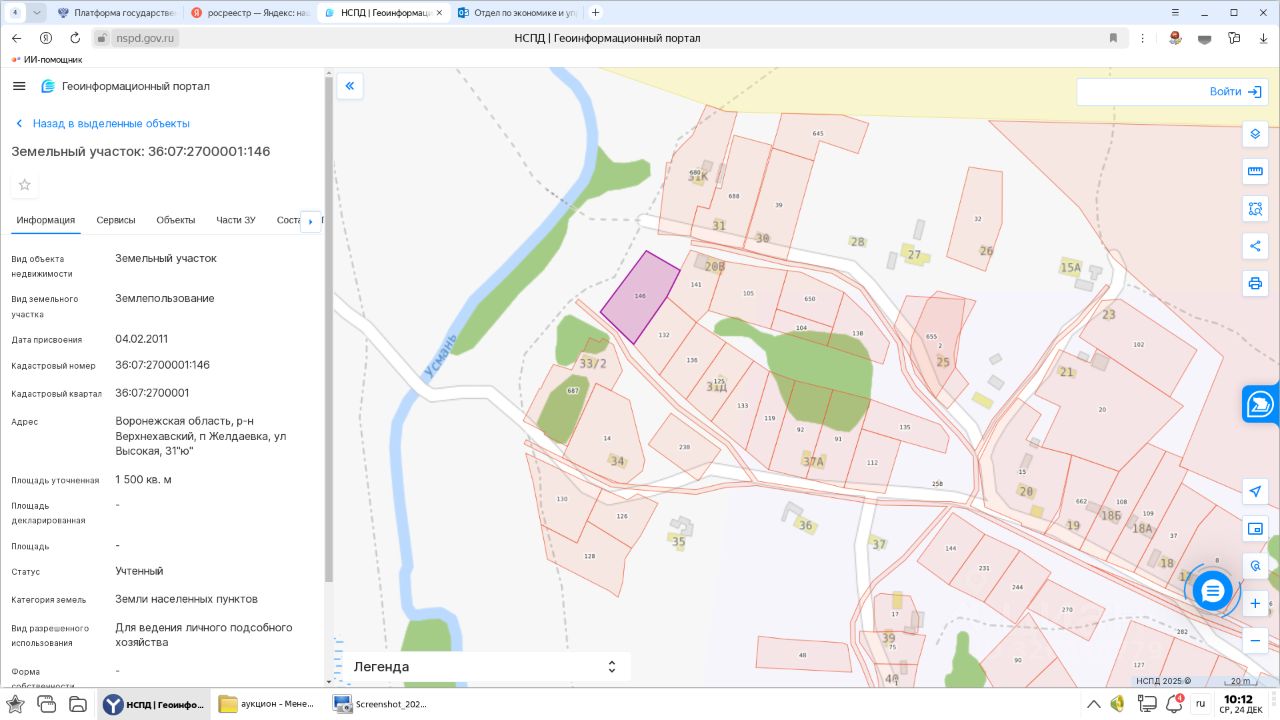Switch to the Объекты tab
1280x720 pixels.
point(176,220)
